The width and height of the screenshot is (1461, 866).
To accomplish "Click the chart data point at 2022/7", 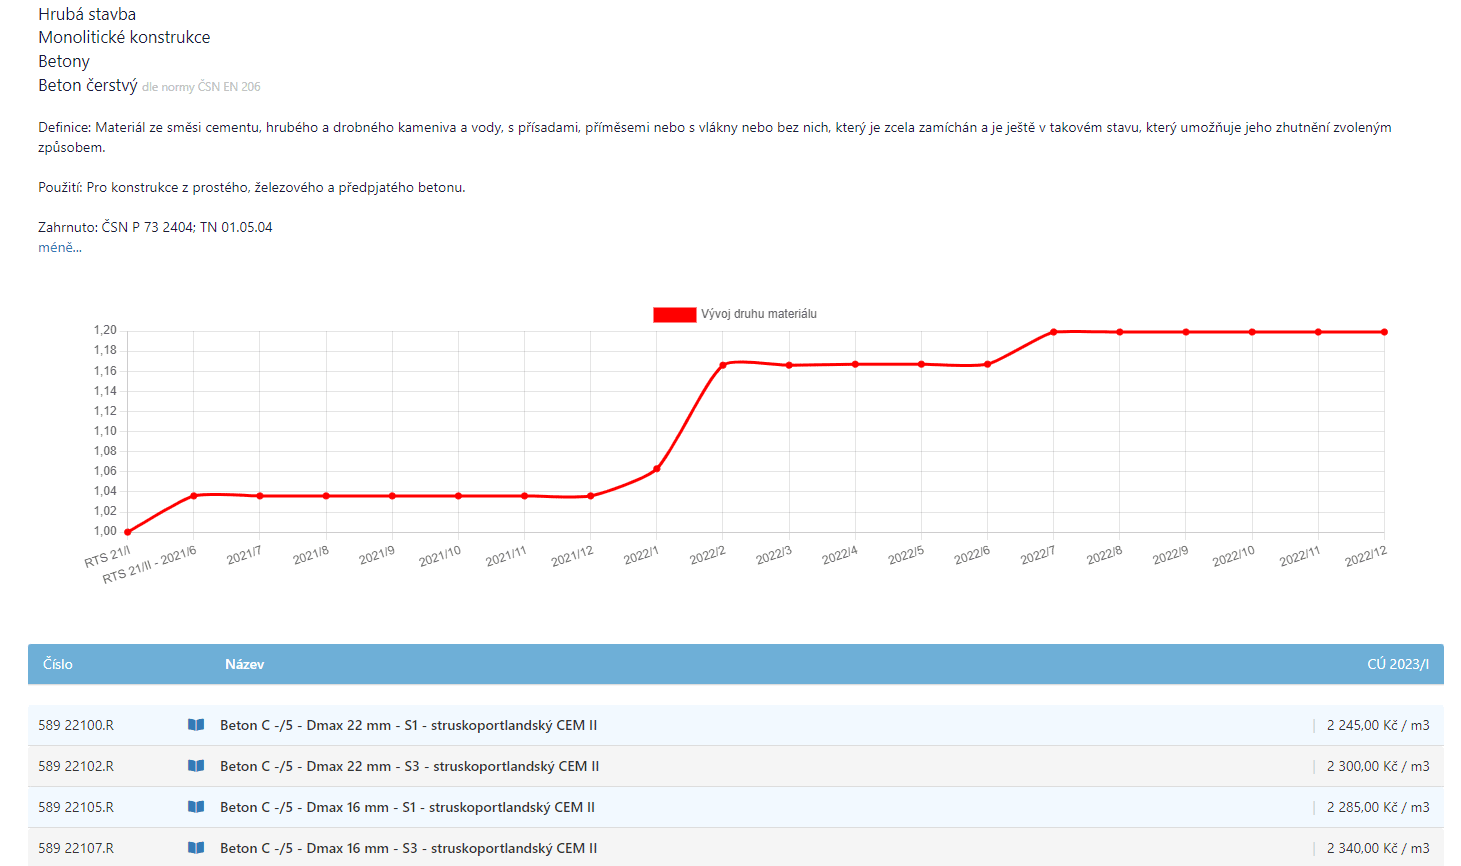I will point(1054,332).
